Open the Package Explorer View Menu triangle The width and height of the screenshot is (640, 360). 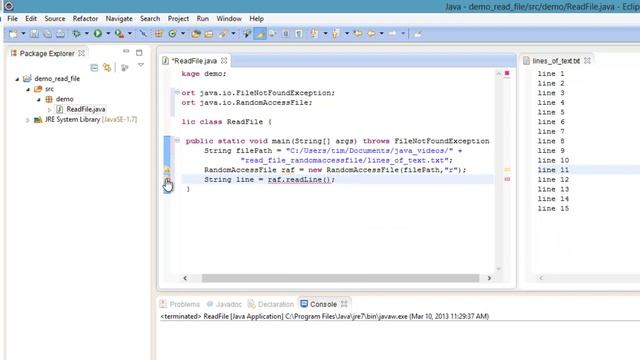click(x=141, y=65)
